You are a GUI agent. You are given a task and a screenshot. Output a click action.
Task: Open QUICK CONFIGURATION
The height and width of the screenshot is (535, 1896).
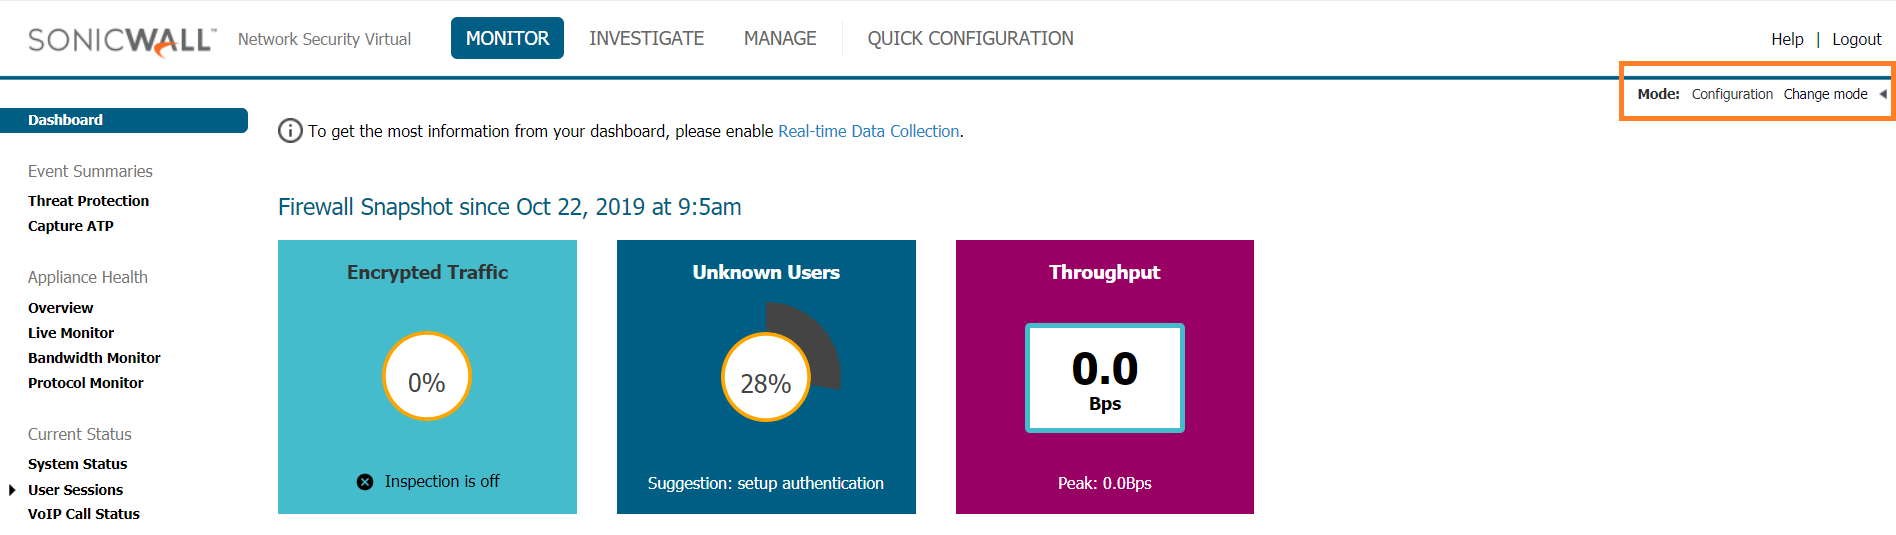[970, 38]
